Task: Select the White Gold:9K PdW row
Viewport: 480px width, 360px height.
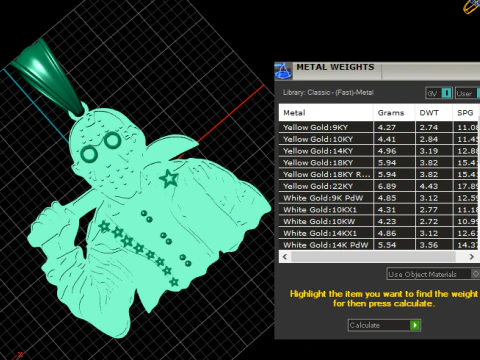Action: [379, 198]
